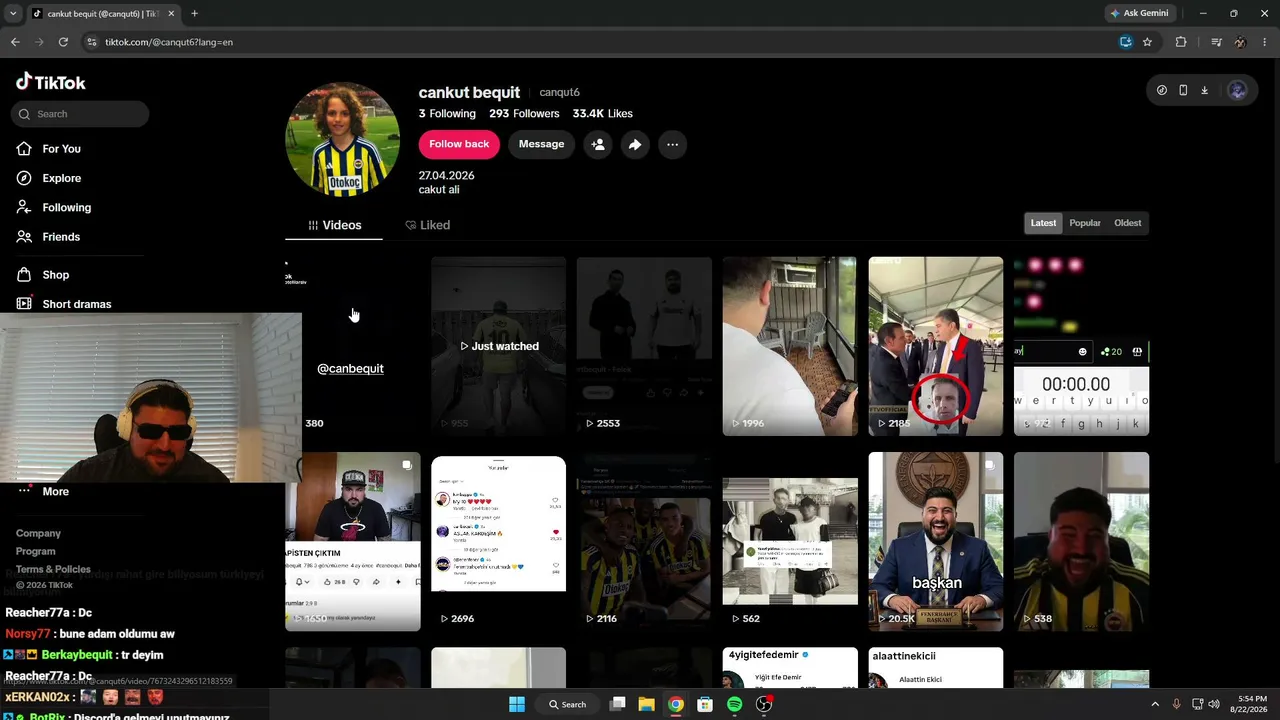Open Chrome's tab search dropdown

pyautogui.click(x=12, y=14)
